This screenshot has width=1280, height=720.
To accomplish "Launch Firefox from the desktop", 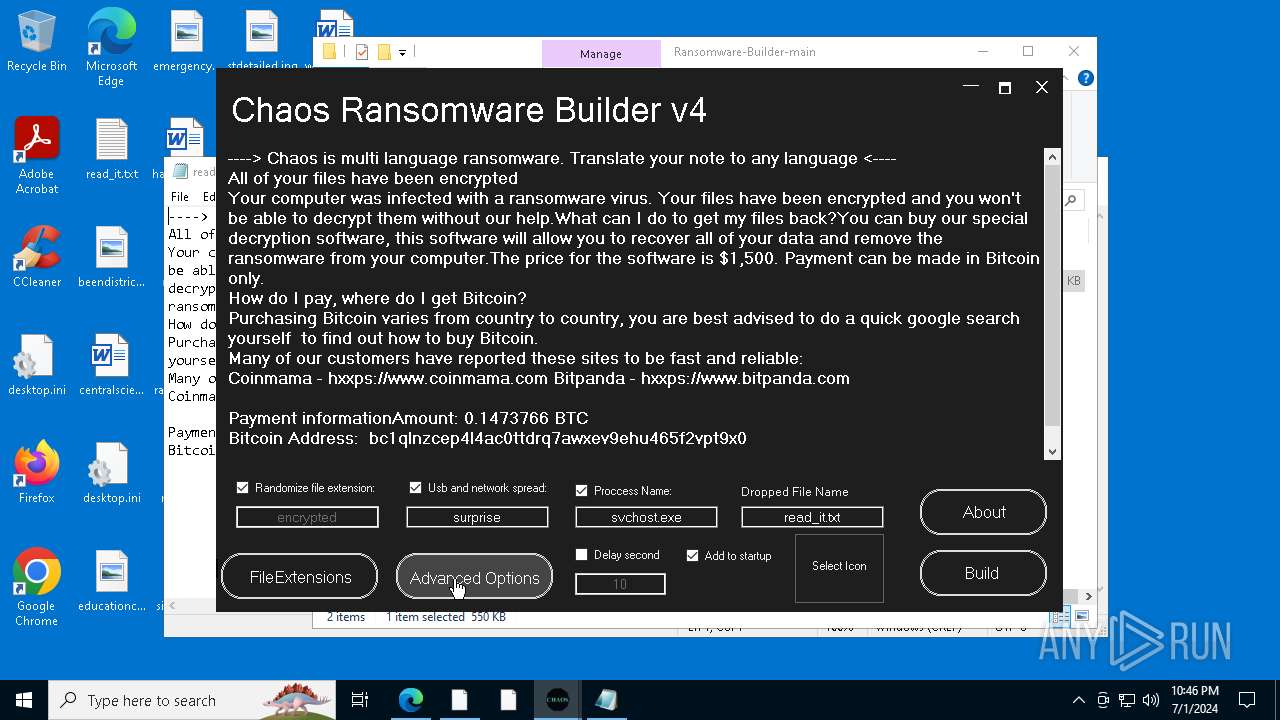I will 37,473.
